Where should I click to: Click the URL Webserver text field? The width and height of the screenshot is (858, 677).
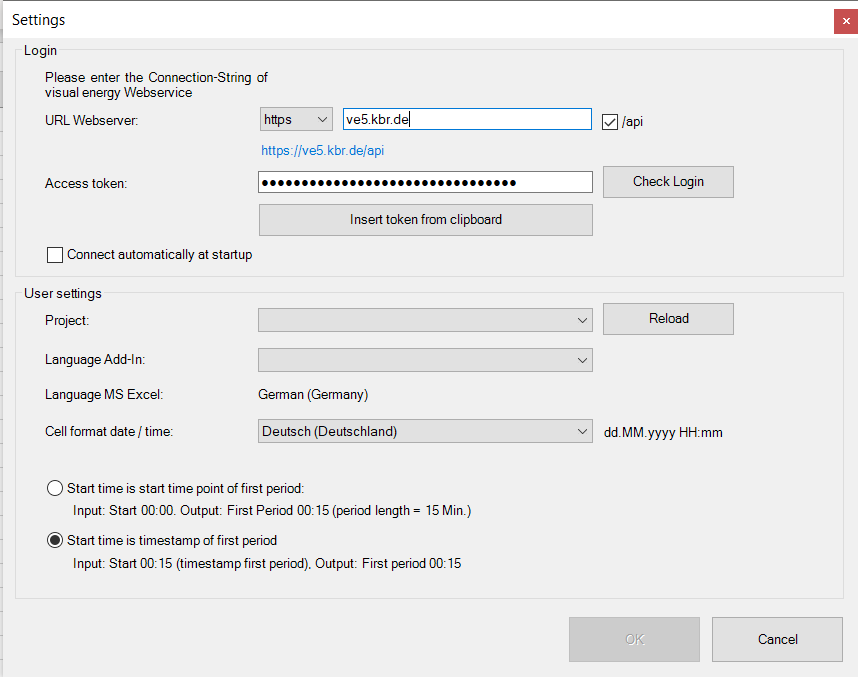(x=466, y=120)
